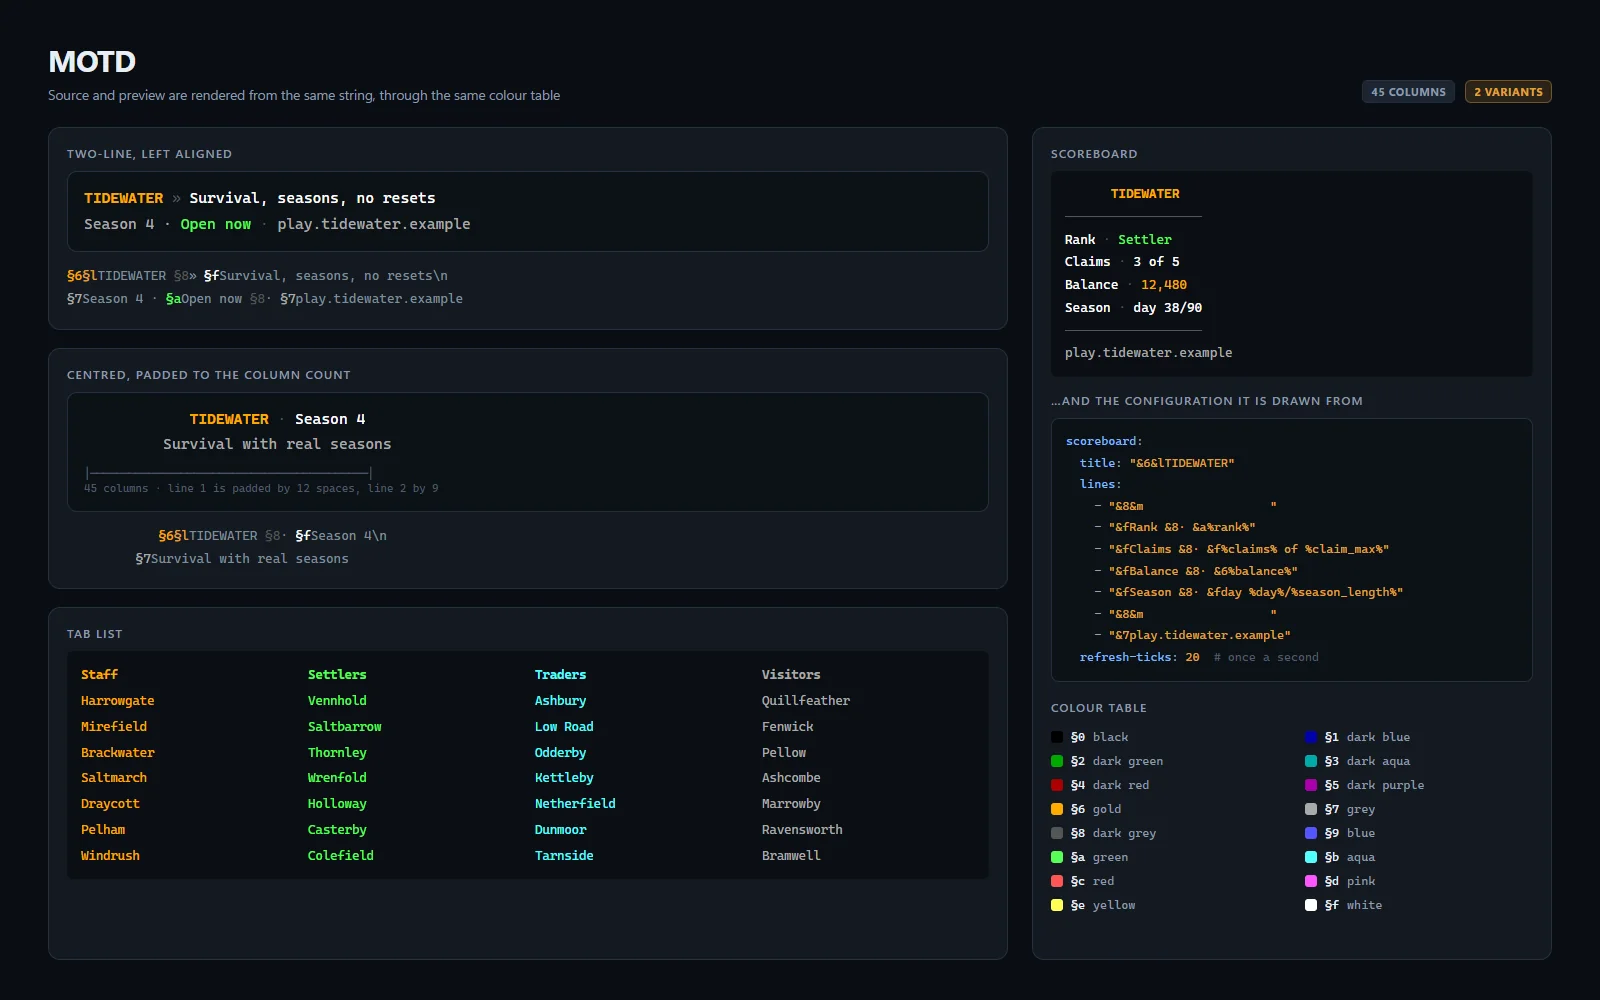The image size is (1600, 1000).
Task: Select player Bramwell
Action: (x=791, y=856)
